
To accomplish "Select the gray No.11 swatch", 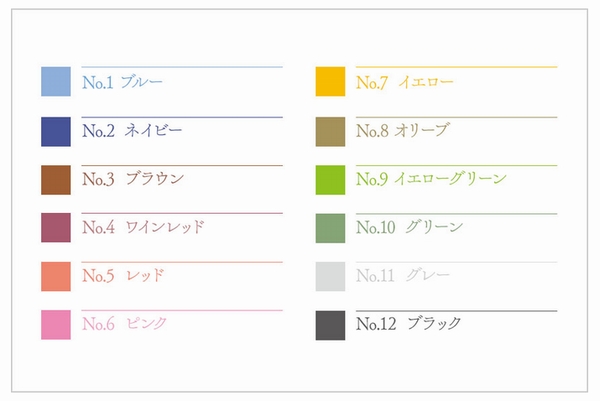I will pos(330,276).
